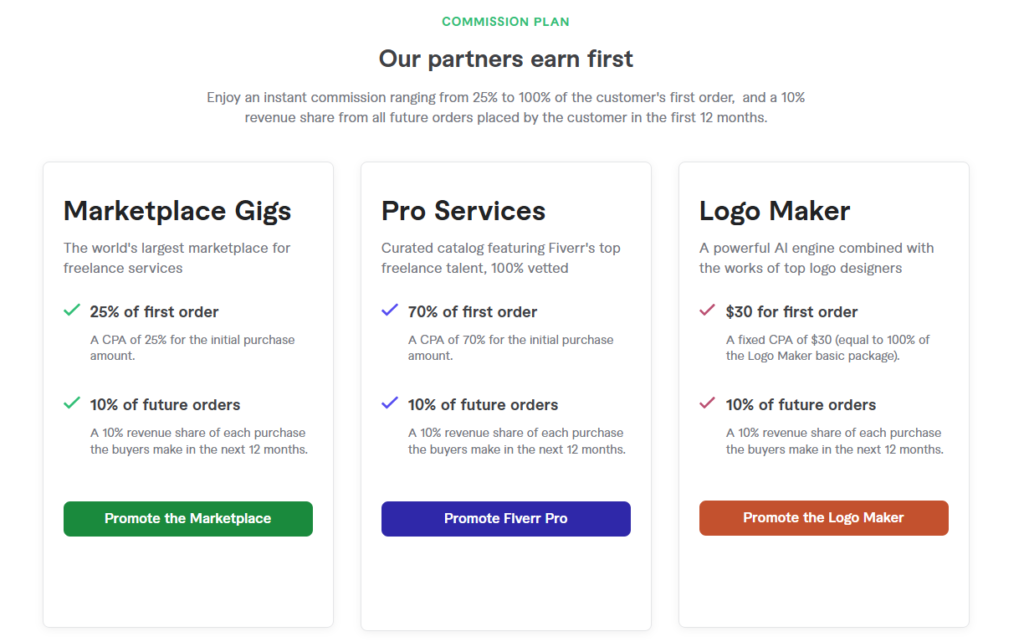Click red checkmark beside Logo Maker 10% future orders
Viewport: 1024px width, 642px height.
pos(707,403)
